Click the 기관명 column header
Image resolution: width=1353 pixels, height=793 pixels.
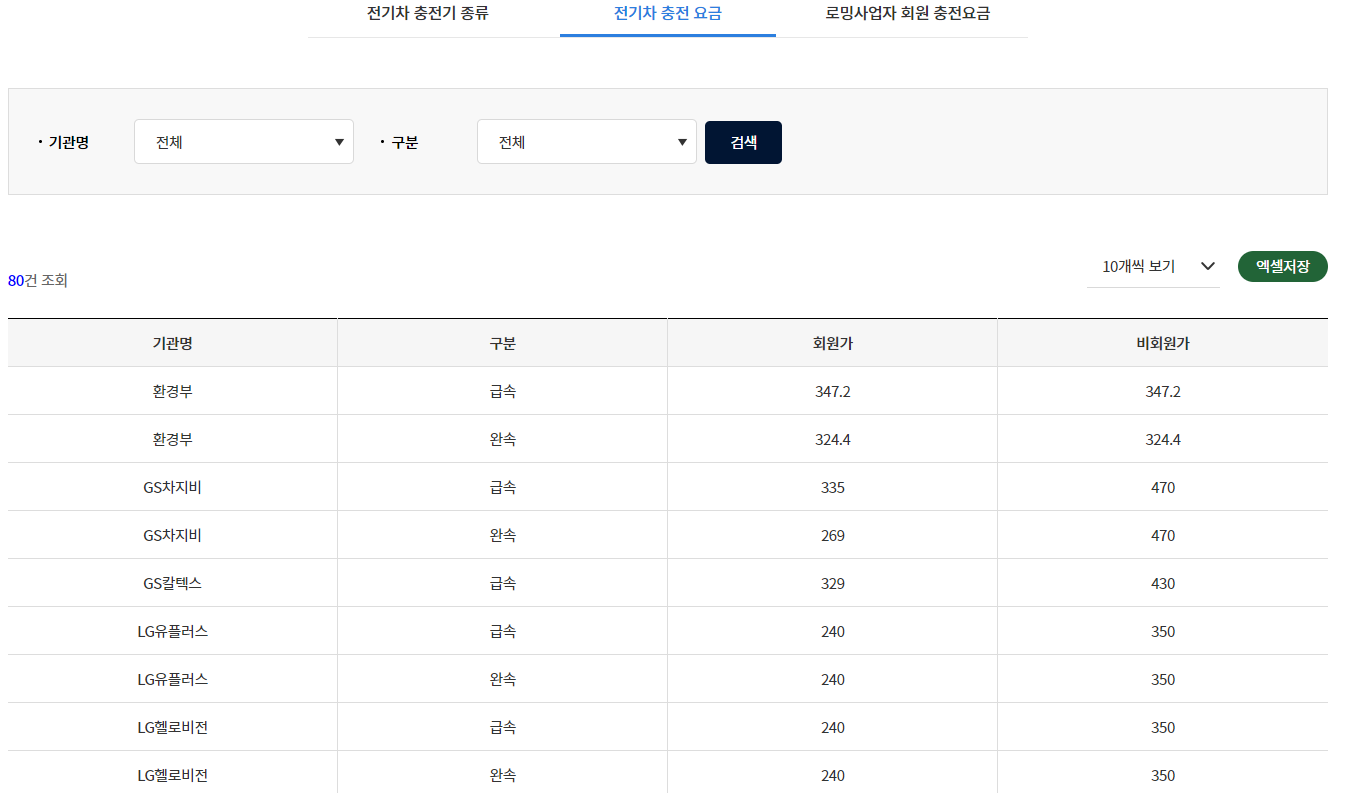pos(173,343)
